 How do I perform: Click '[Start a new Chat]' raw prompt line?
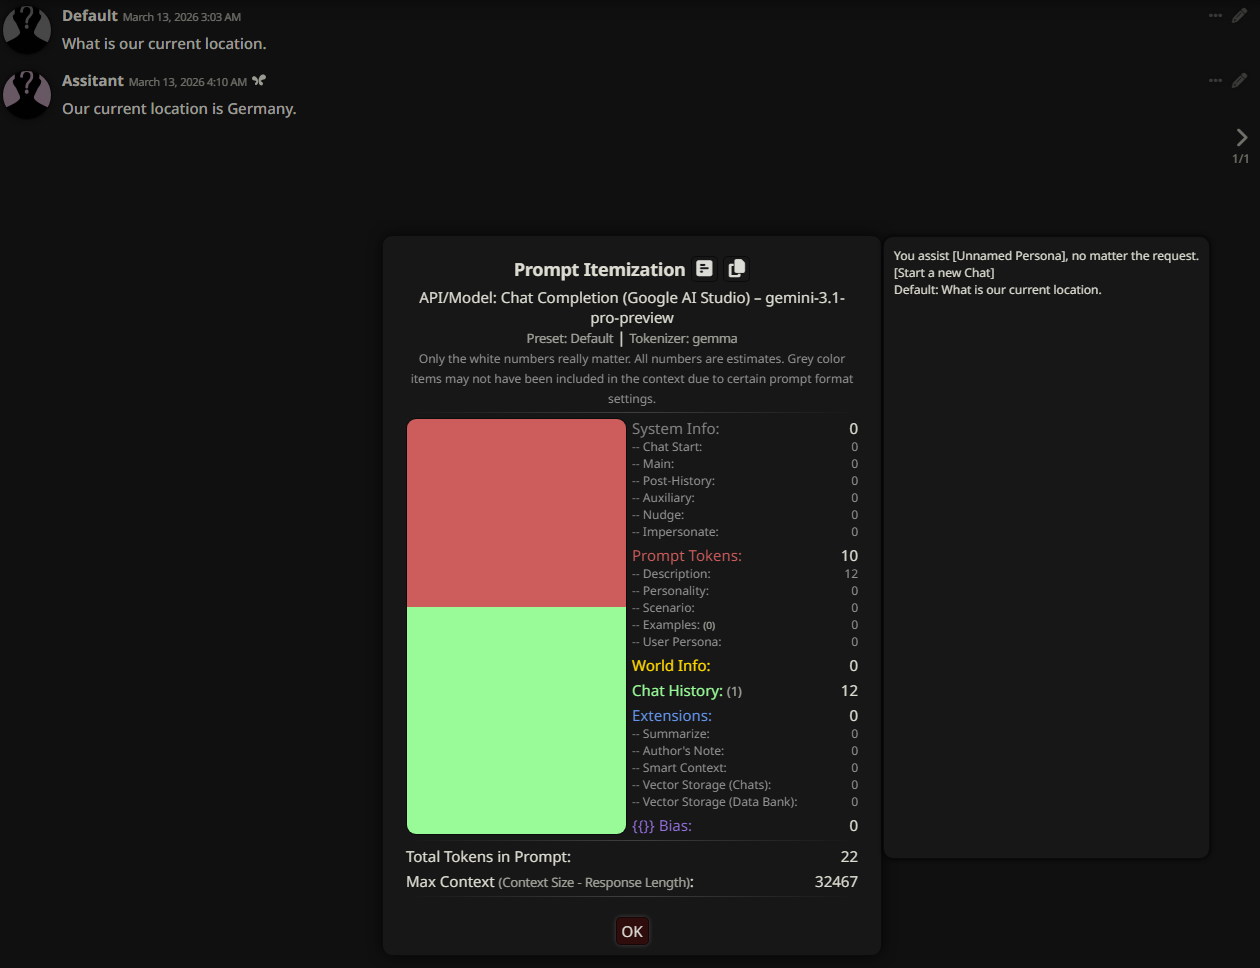click(944, 273)
